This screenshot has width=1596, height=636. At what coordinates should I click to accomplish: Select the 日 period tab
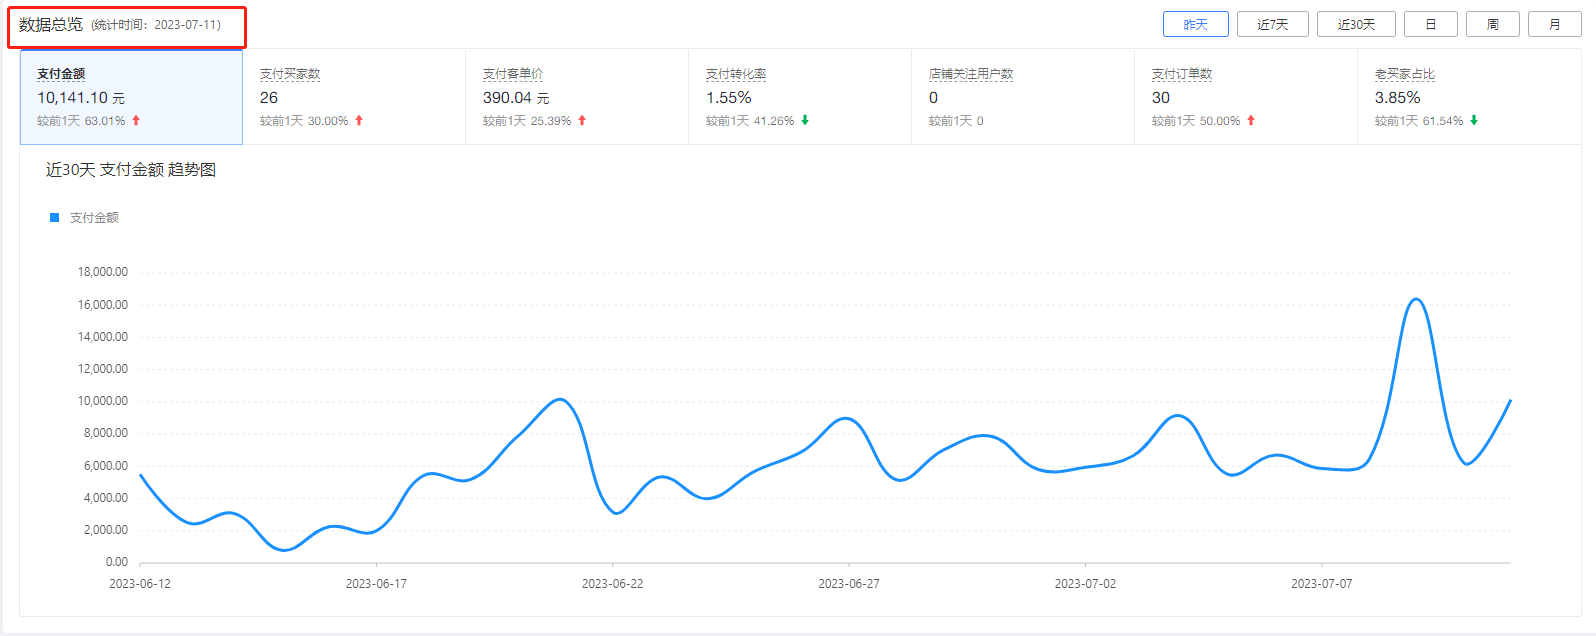(1430, 24)
